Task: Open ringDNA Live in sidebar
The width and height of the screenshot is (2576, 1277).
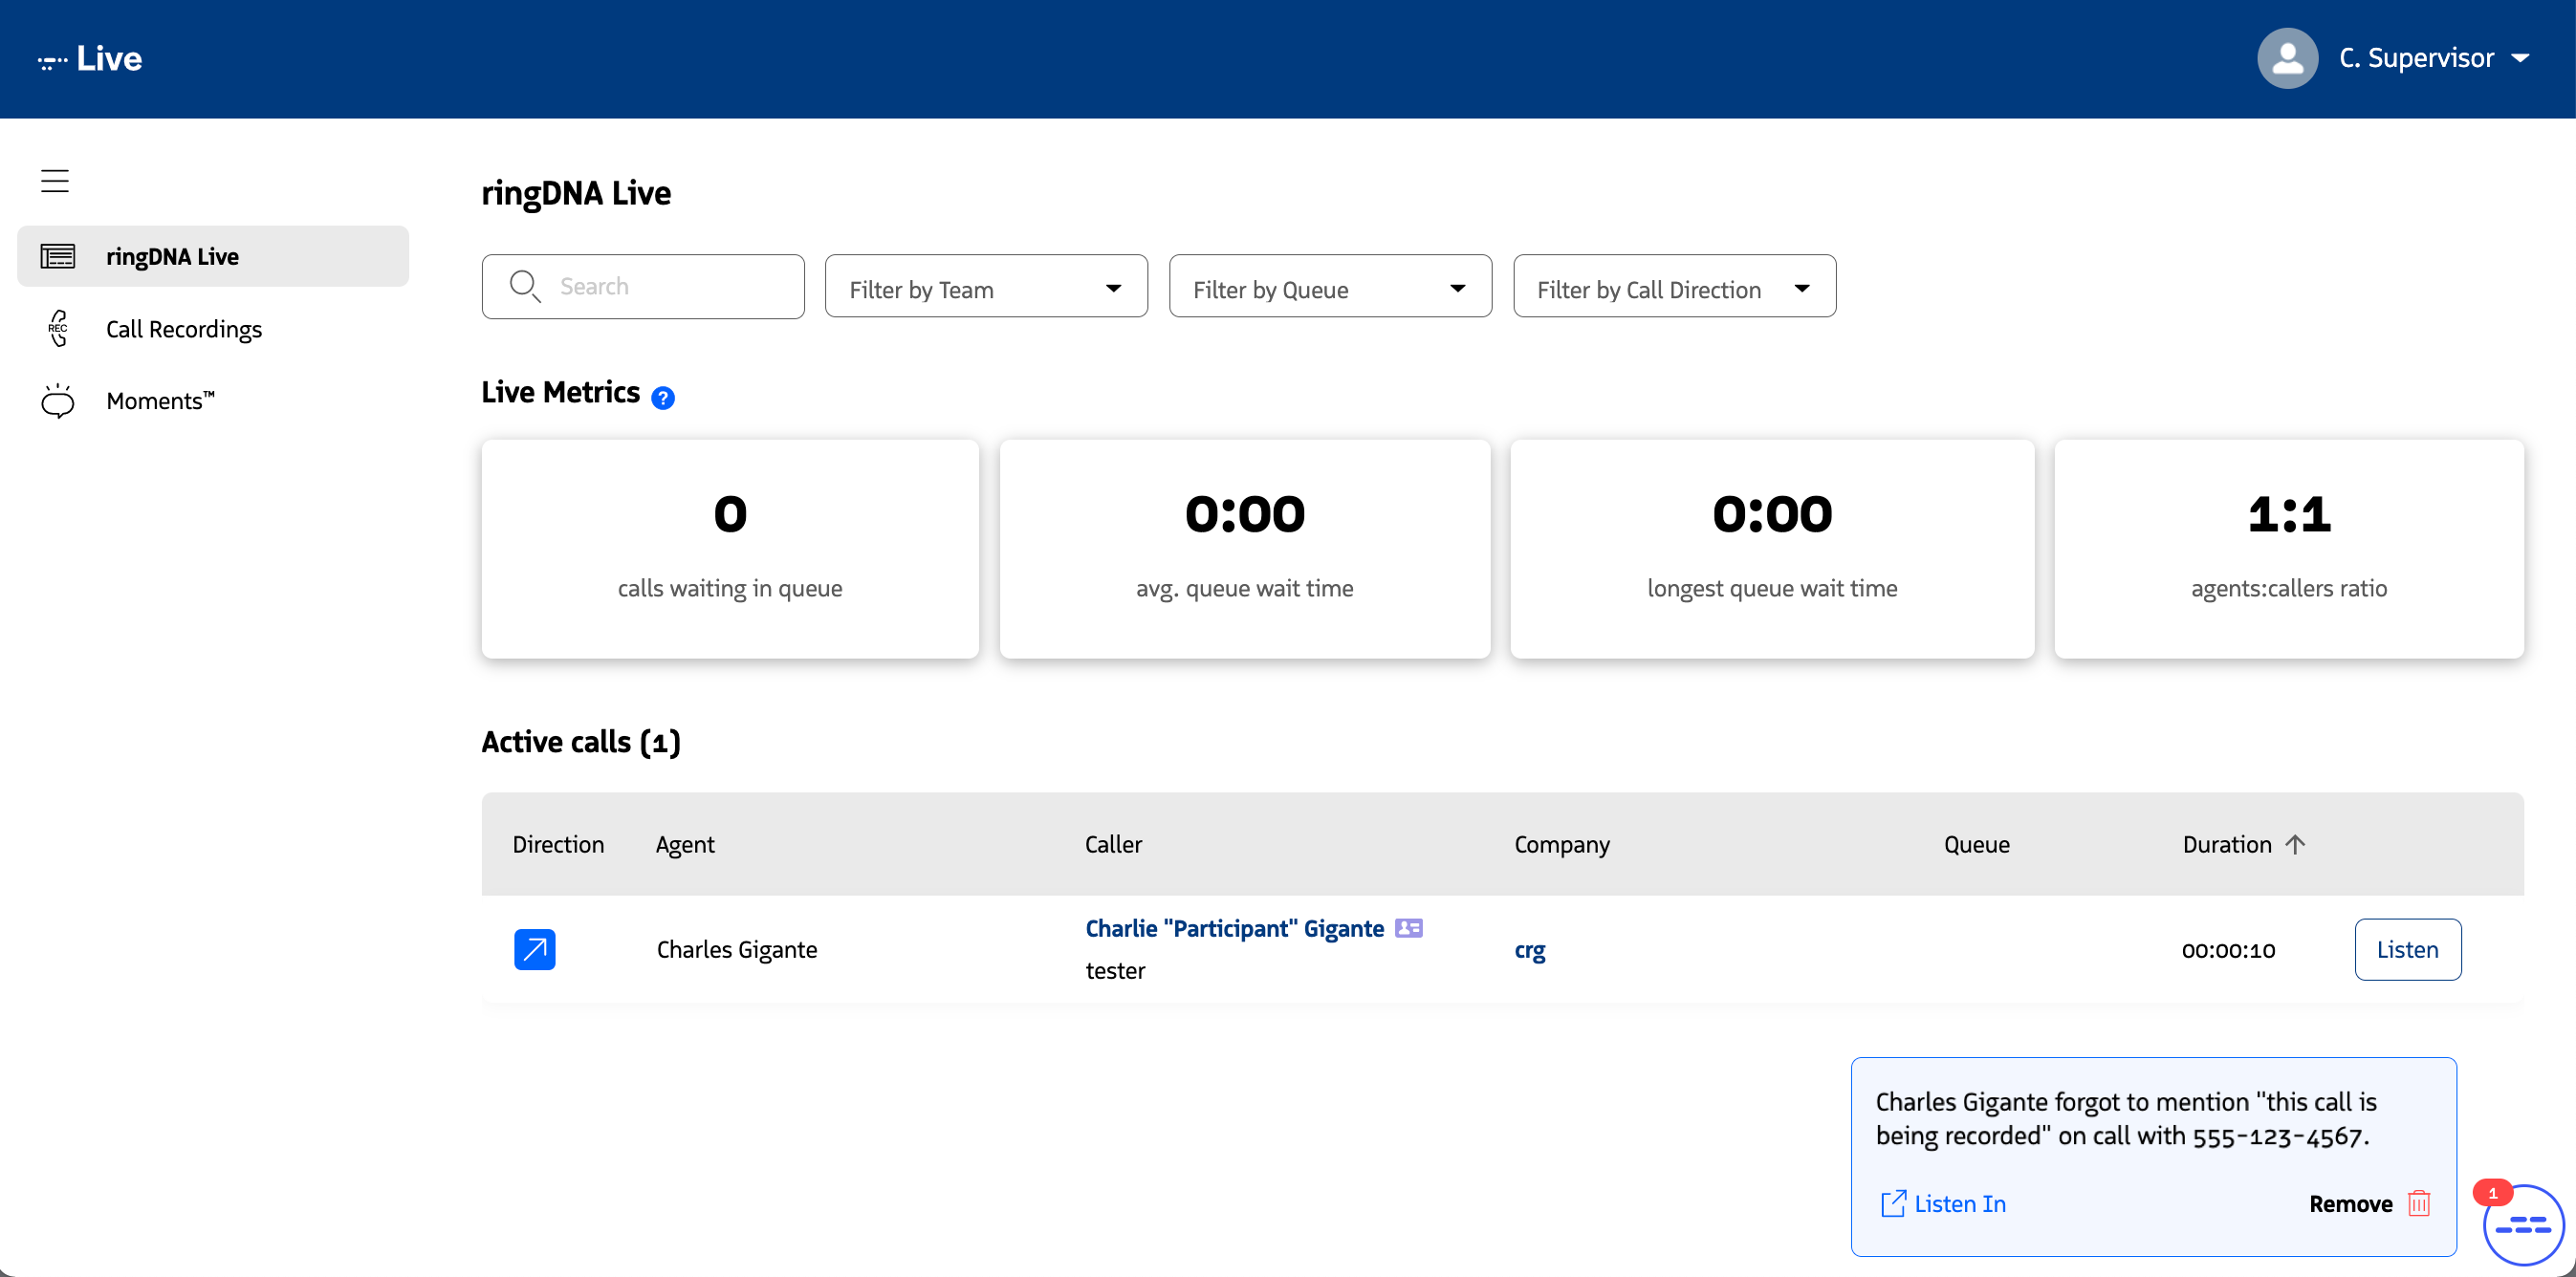Action: pyautogui.click(x=213, y=256)
